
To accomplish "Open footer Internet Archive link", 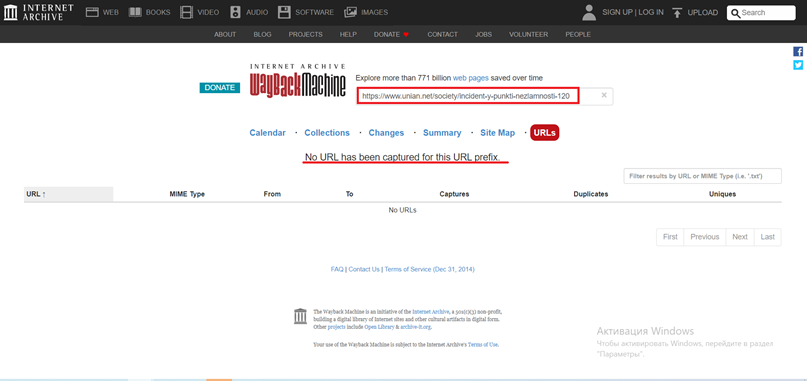I will [x=430, y=311].
